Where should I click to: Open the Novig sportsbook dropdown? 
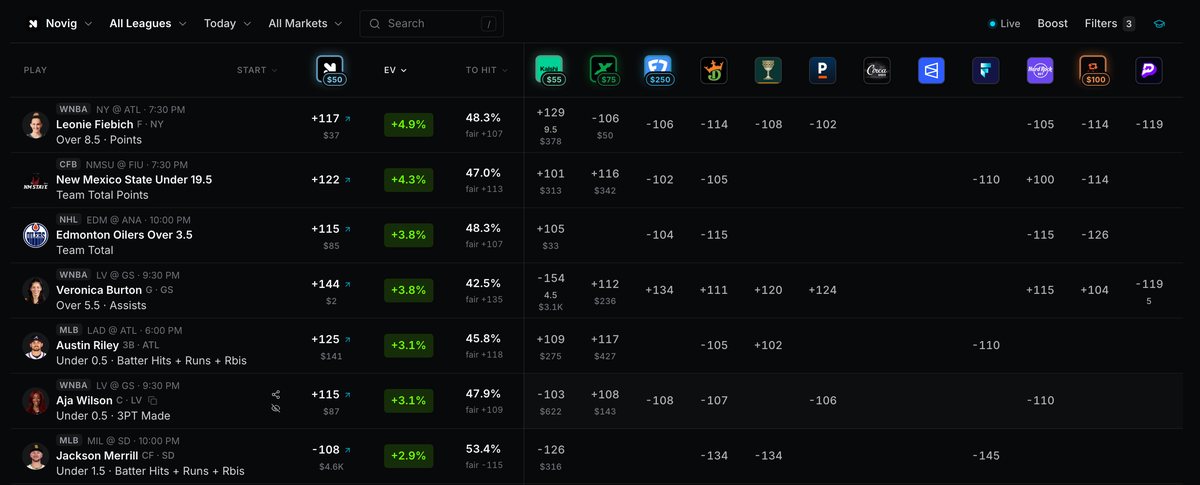pyautogui.click(x=60, y=23)
